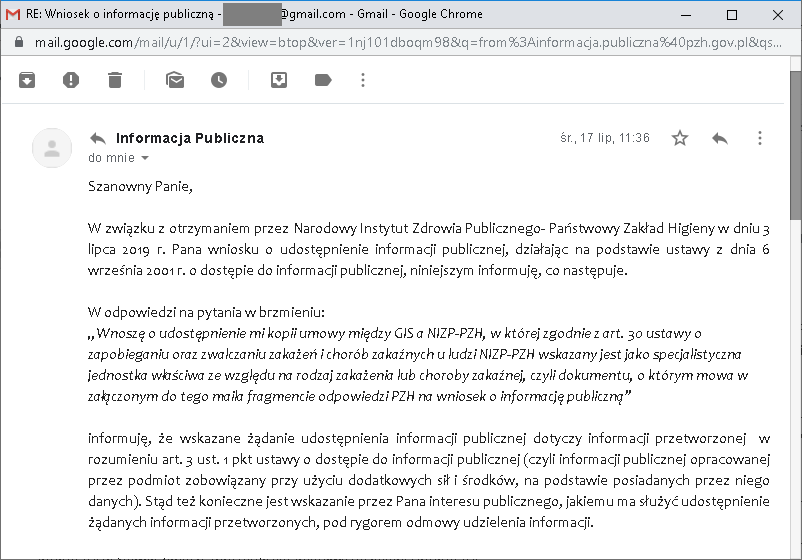Report this message as spam
This screenshot has height=560, width=802.
point(71,80)
